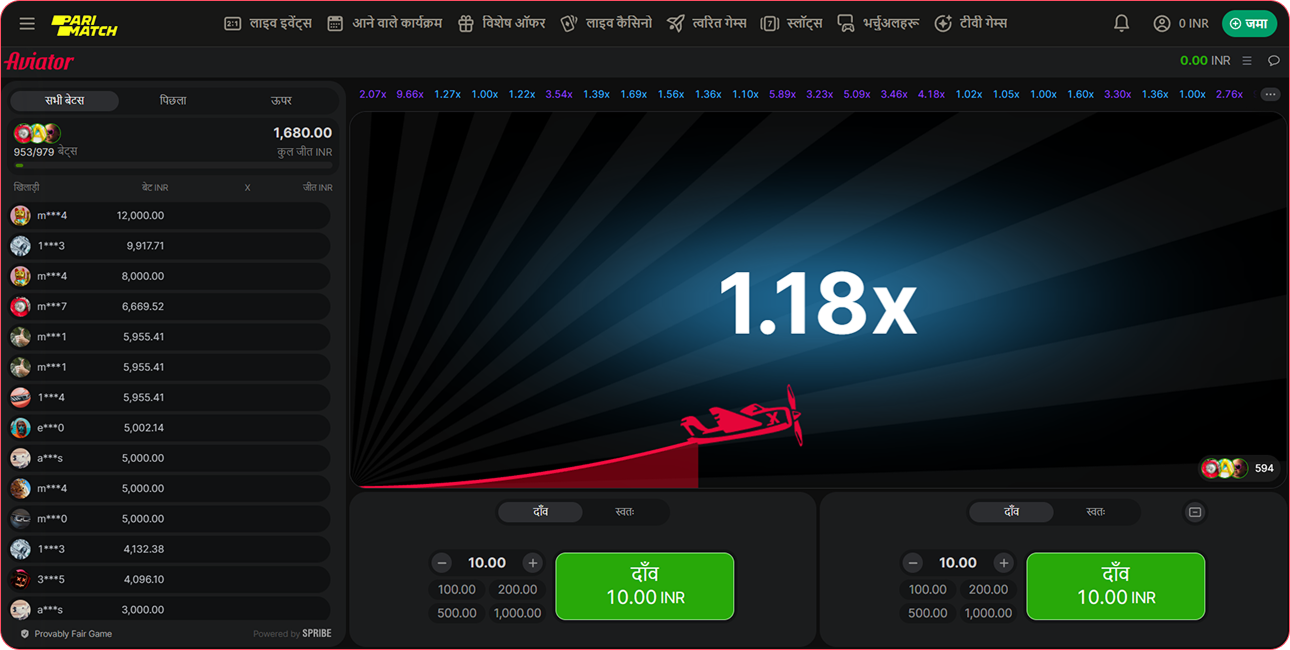This screenshot has height=650, width=1290.
Task: Click the green जमा deposit button
Action: 1249,23
